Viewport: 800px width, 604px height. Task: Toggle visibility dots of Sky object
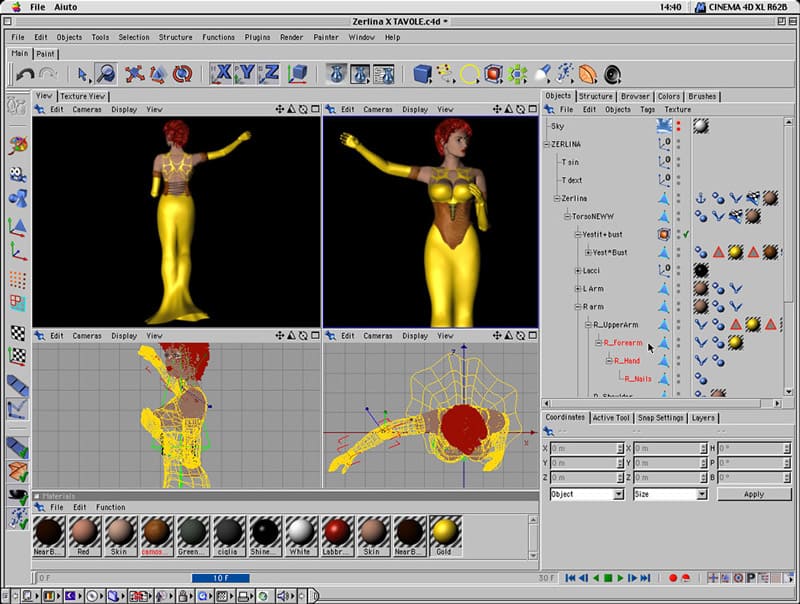pyautogui.click(x=679, y=126)
